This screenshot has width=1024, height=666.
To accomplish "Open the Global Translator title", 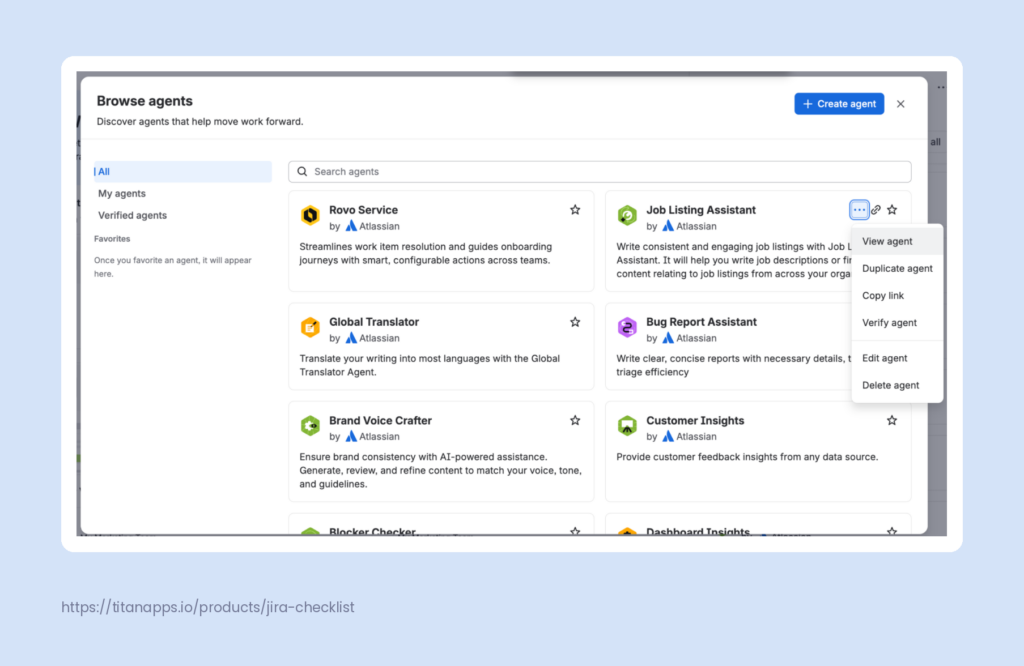I will click(x=374, y=322).
